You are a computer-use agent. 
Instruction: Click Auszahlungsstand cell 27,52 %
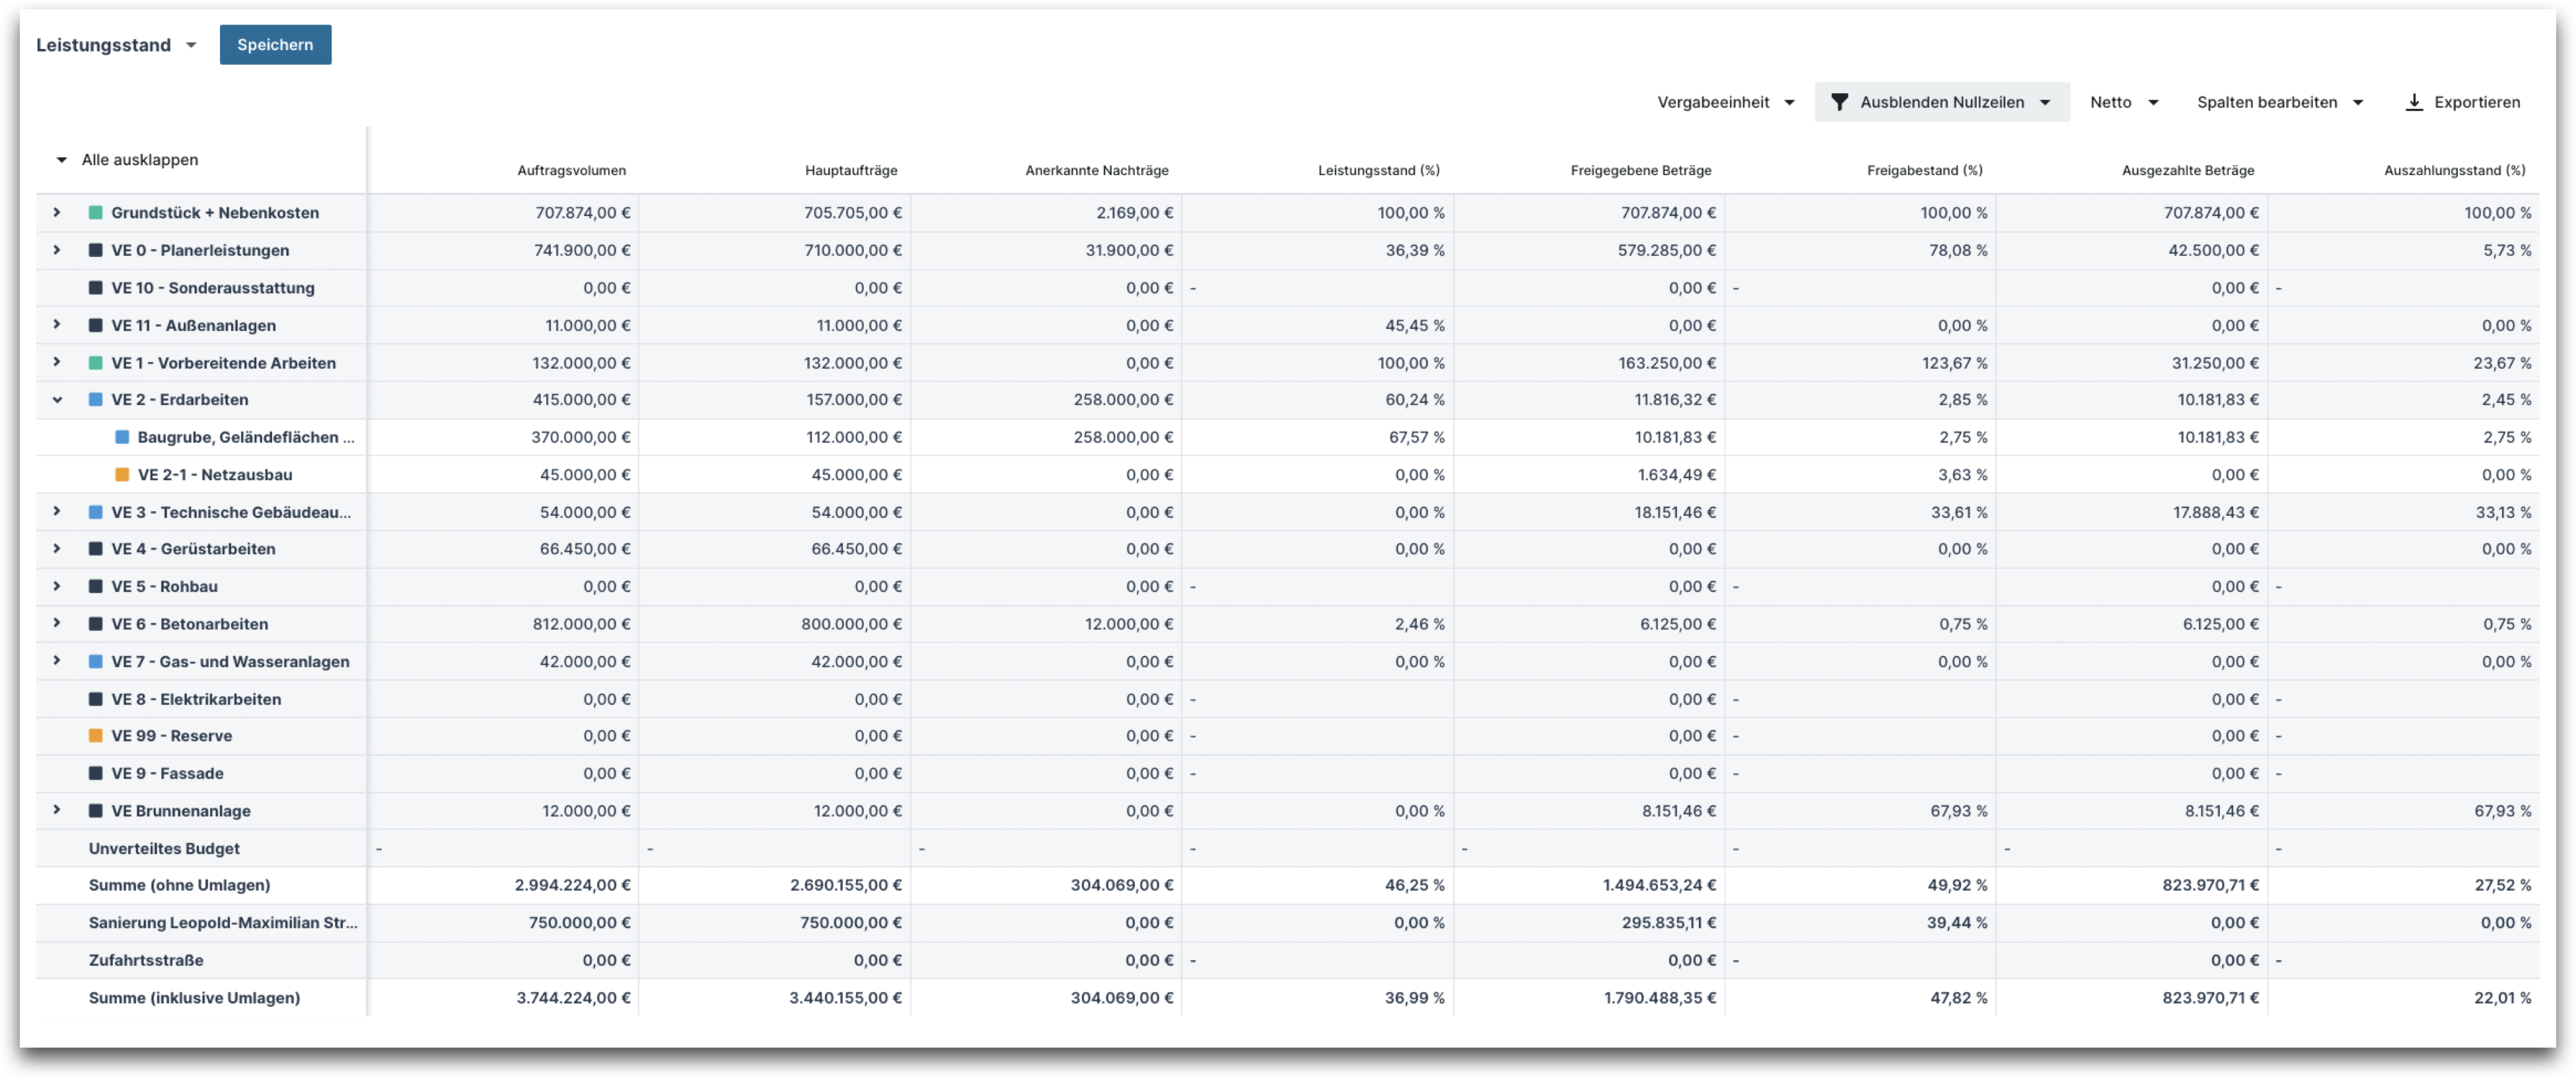click(2502, 885)
